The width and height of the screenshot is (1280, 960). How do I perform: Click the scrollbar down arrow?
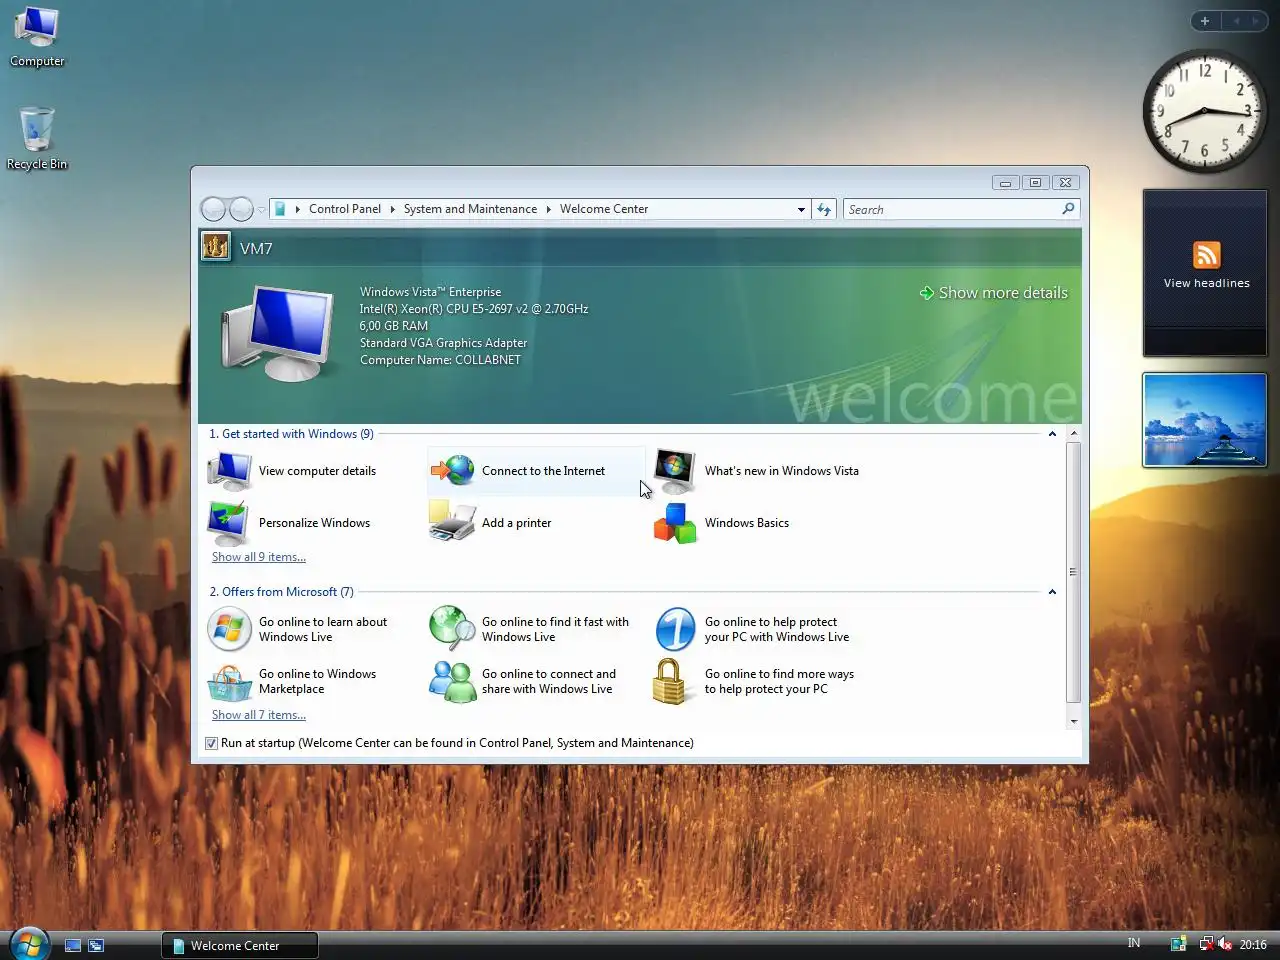pos(1073,721)
